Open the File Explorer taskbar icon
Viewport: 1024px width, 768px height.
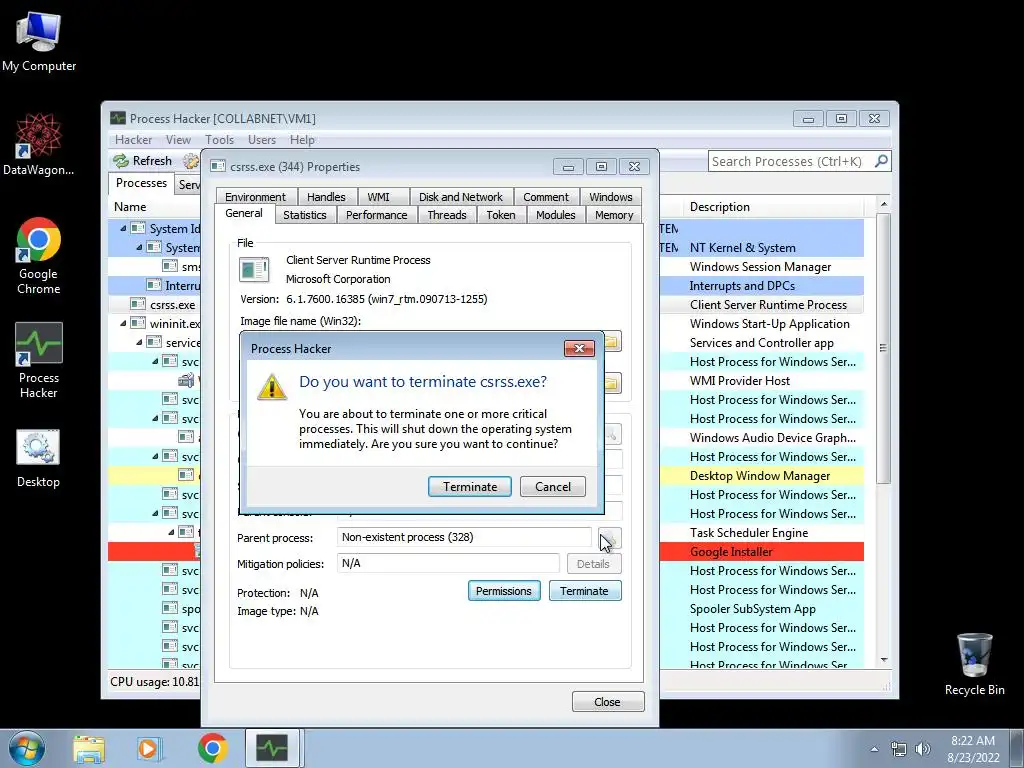89,748
